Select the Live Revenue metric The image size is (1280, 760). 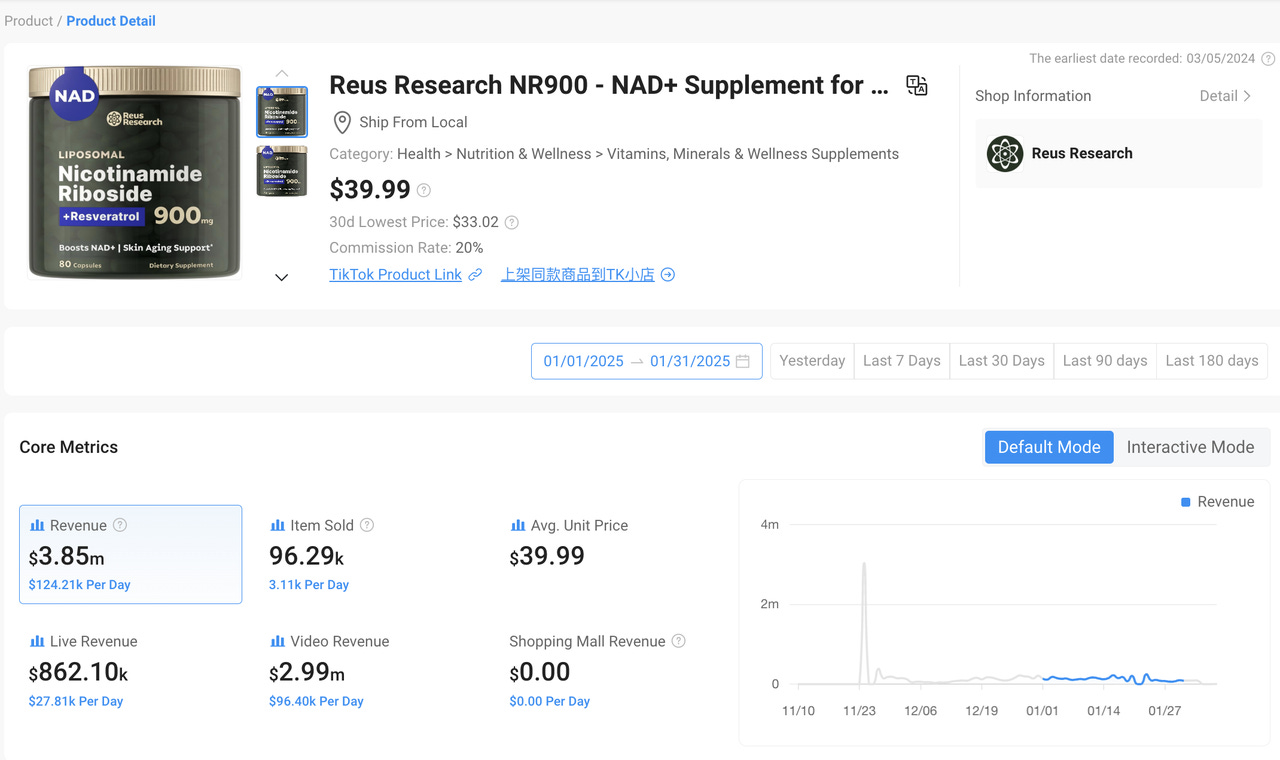[x=131, y=670]
